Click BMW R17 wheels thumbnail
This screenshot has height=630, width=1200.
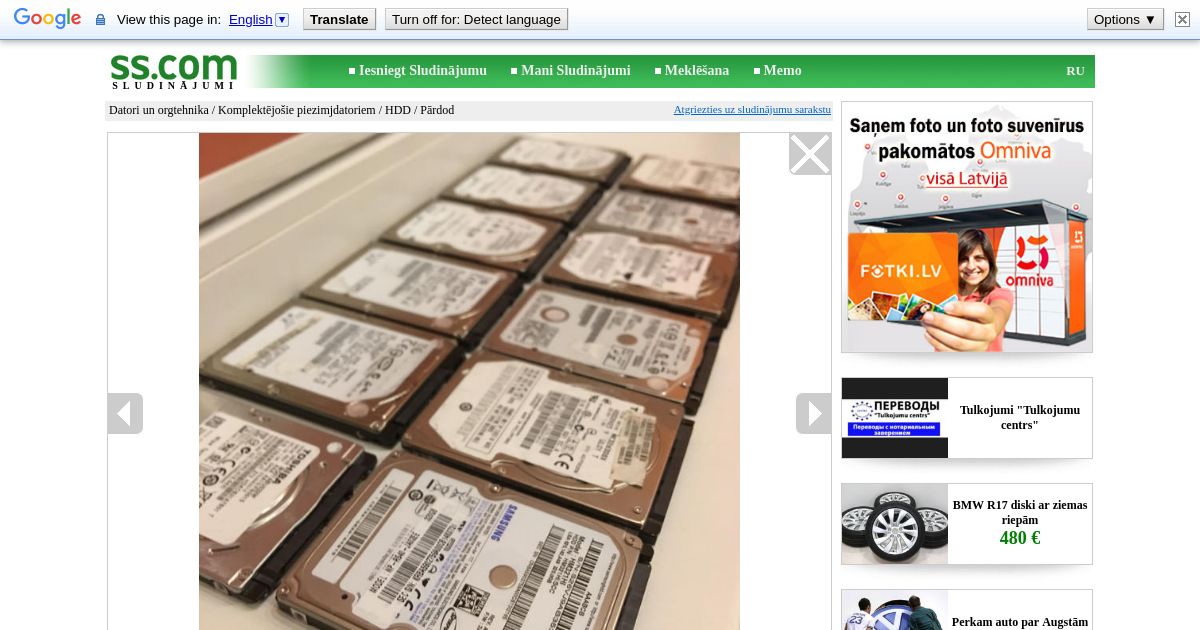click(895, 524)
